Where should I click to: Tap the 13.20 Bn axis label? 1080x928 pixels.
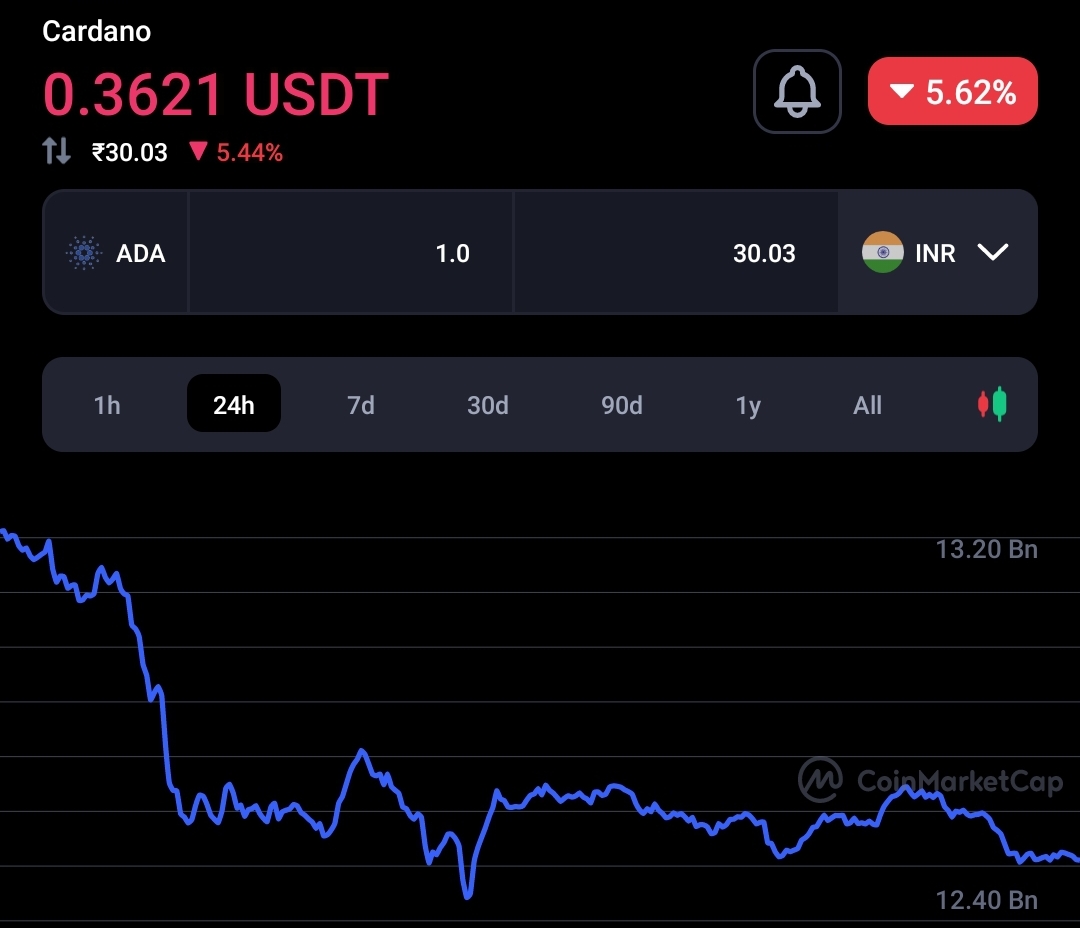tap(986, 549)
